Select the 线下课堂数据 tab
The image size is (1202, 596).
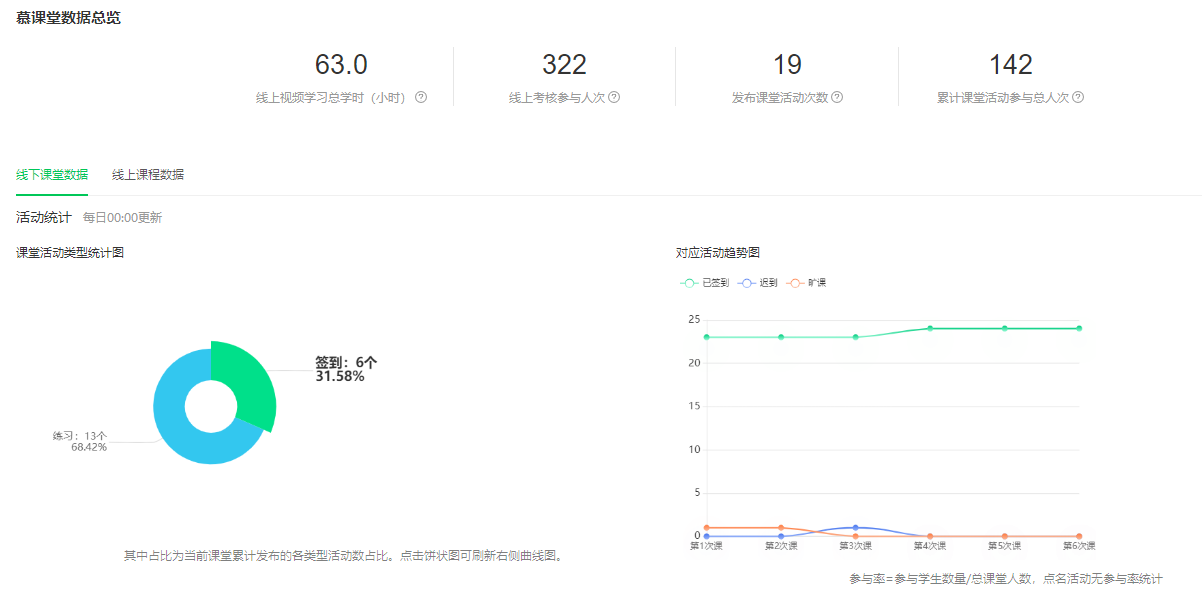52,174
